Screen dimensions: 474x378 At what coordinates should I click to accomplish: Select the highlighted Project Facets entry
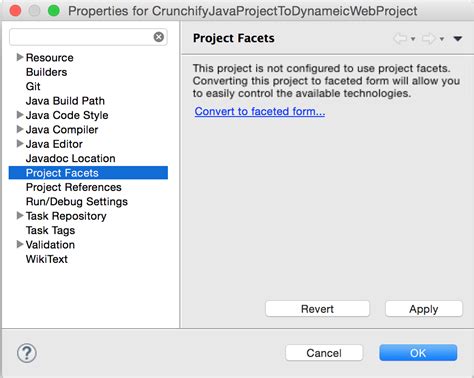[x=88, y=173]
